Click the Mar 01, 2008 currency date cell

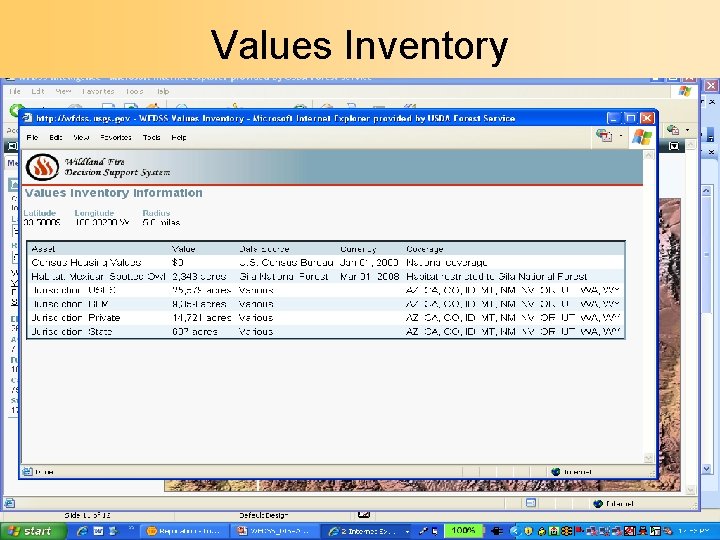[369, 276]
